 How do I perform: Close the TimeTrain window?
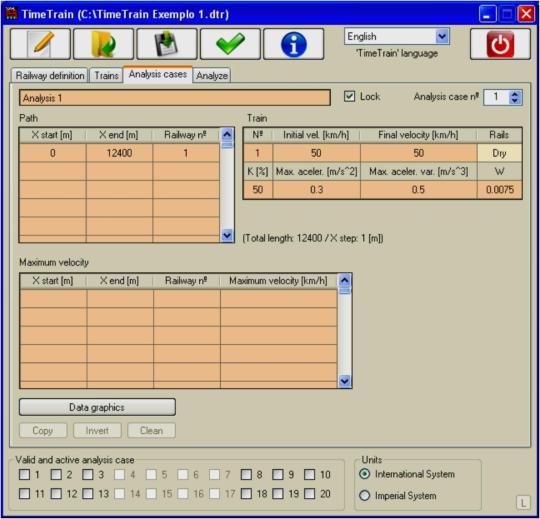pos(527,14)
